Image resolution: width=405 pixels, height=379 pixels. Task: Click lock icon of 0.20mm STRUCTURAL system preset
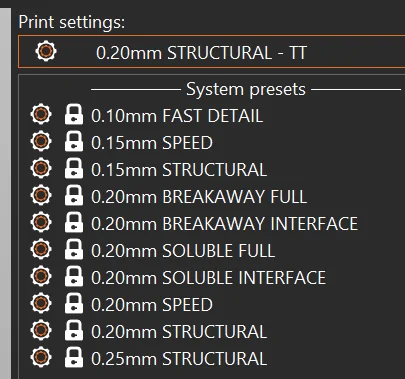pos(74,330)
